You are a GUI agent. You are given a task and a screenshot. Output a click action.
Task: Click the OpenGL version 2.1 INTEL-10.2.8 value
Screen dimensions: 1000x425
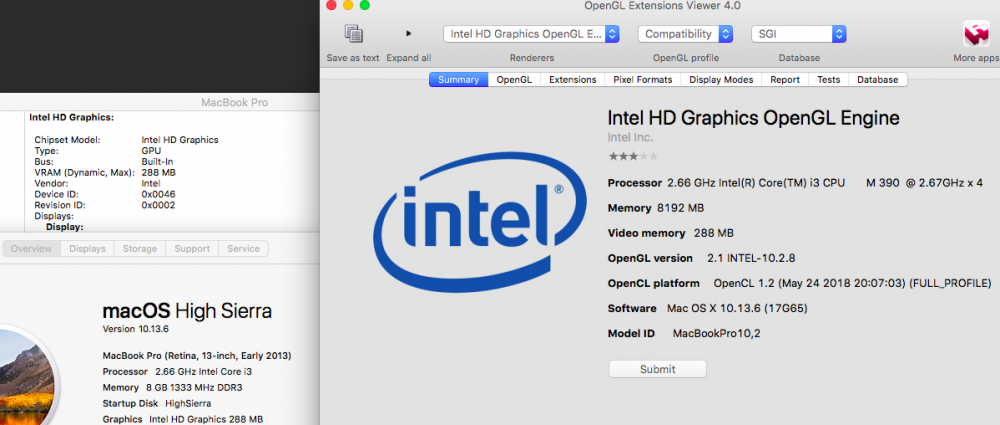[x=751, y=258]
